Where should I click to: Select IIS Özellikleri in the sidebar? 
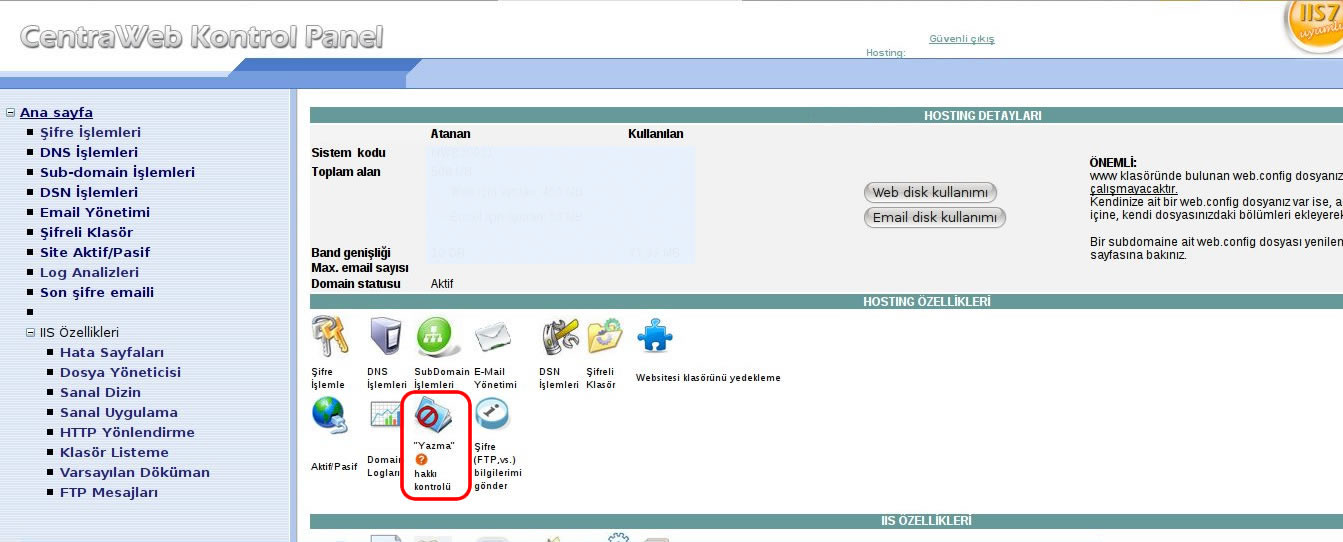click(x=79, y=333)
